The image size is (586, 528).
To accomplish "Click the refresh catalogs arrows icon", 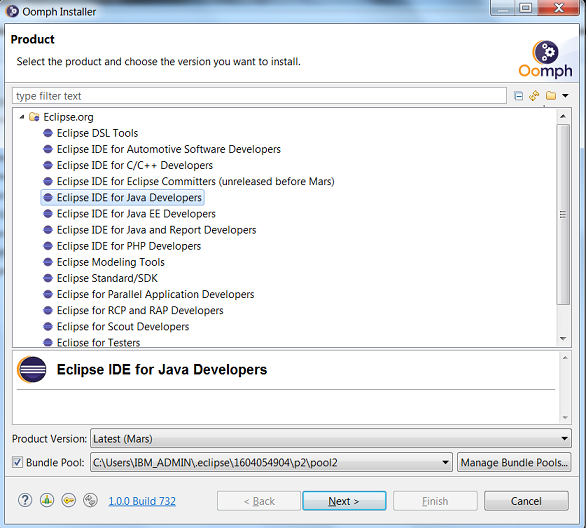I will click(534, 96).
